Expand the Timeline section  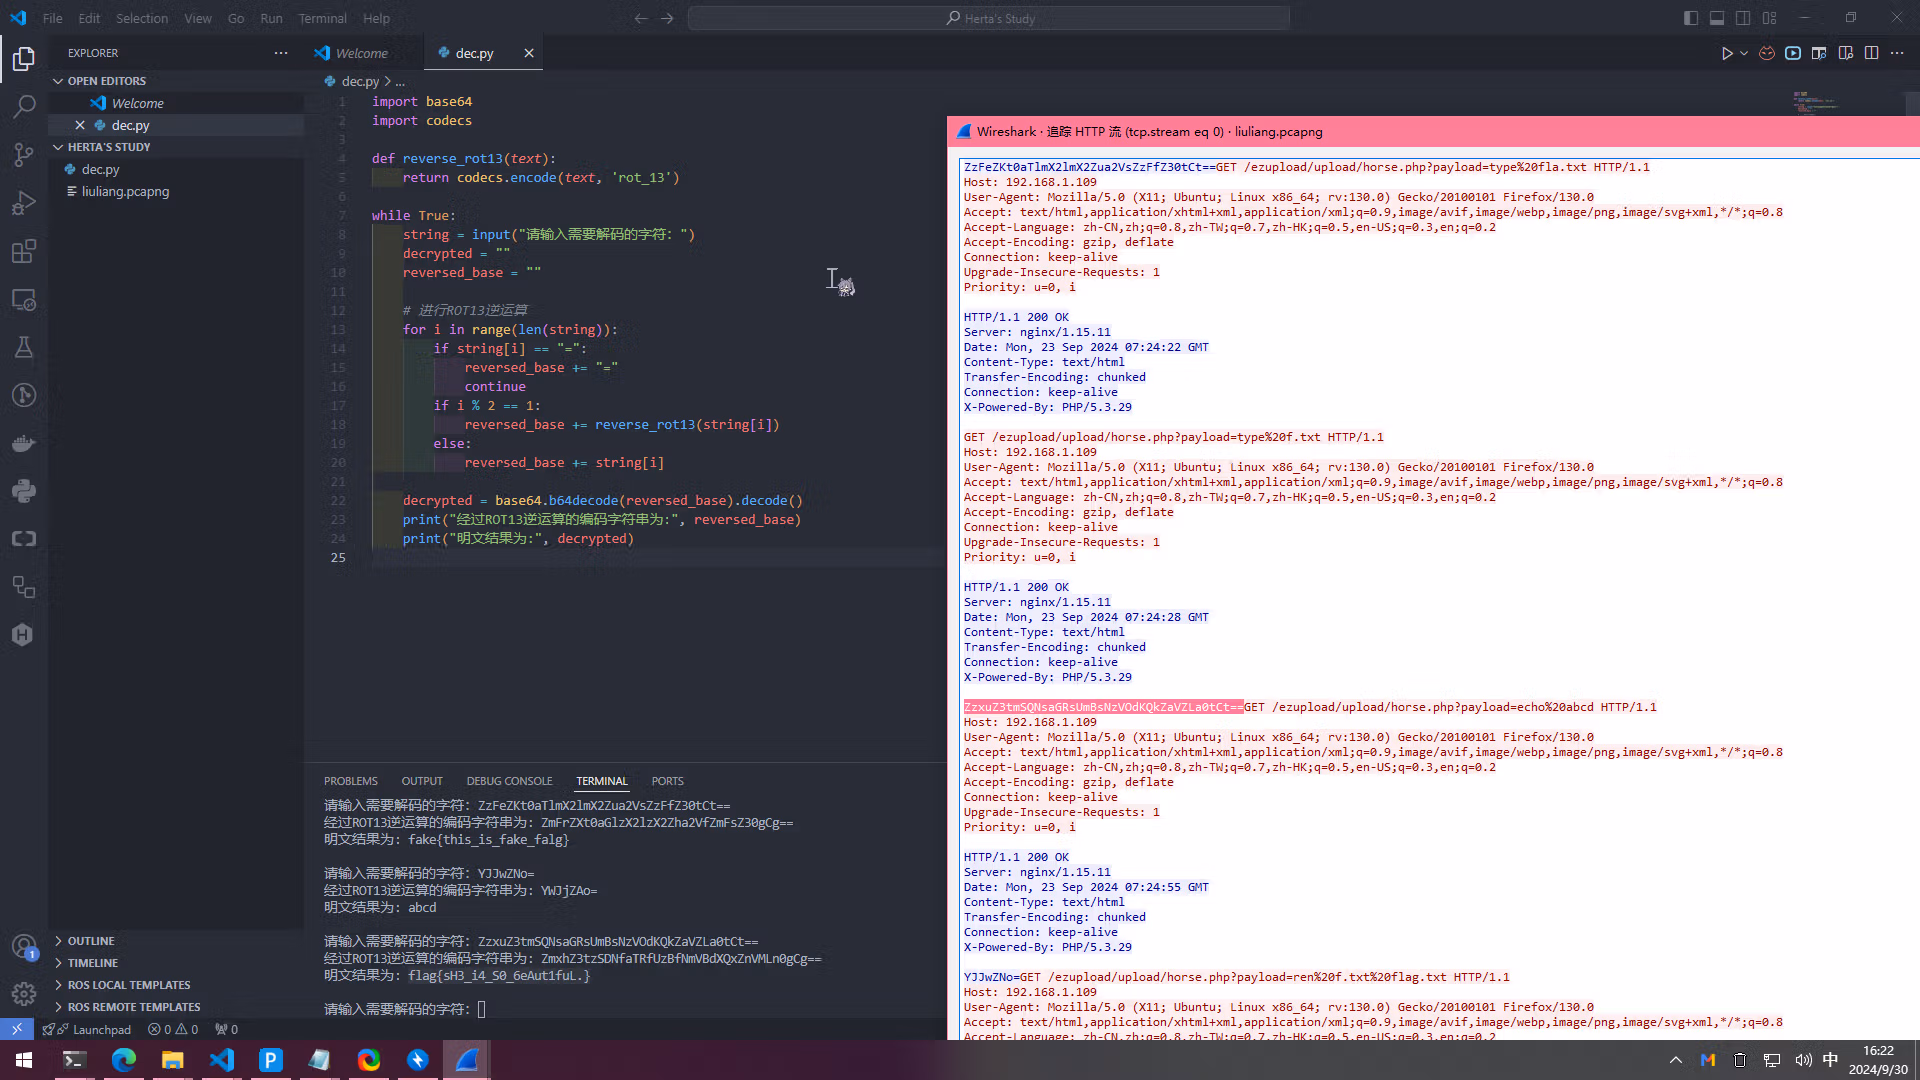[x=176, y=963]
